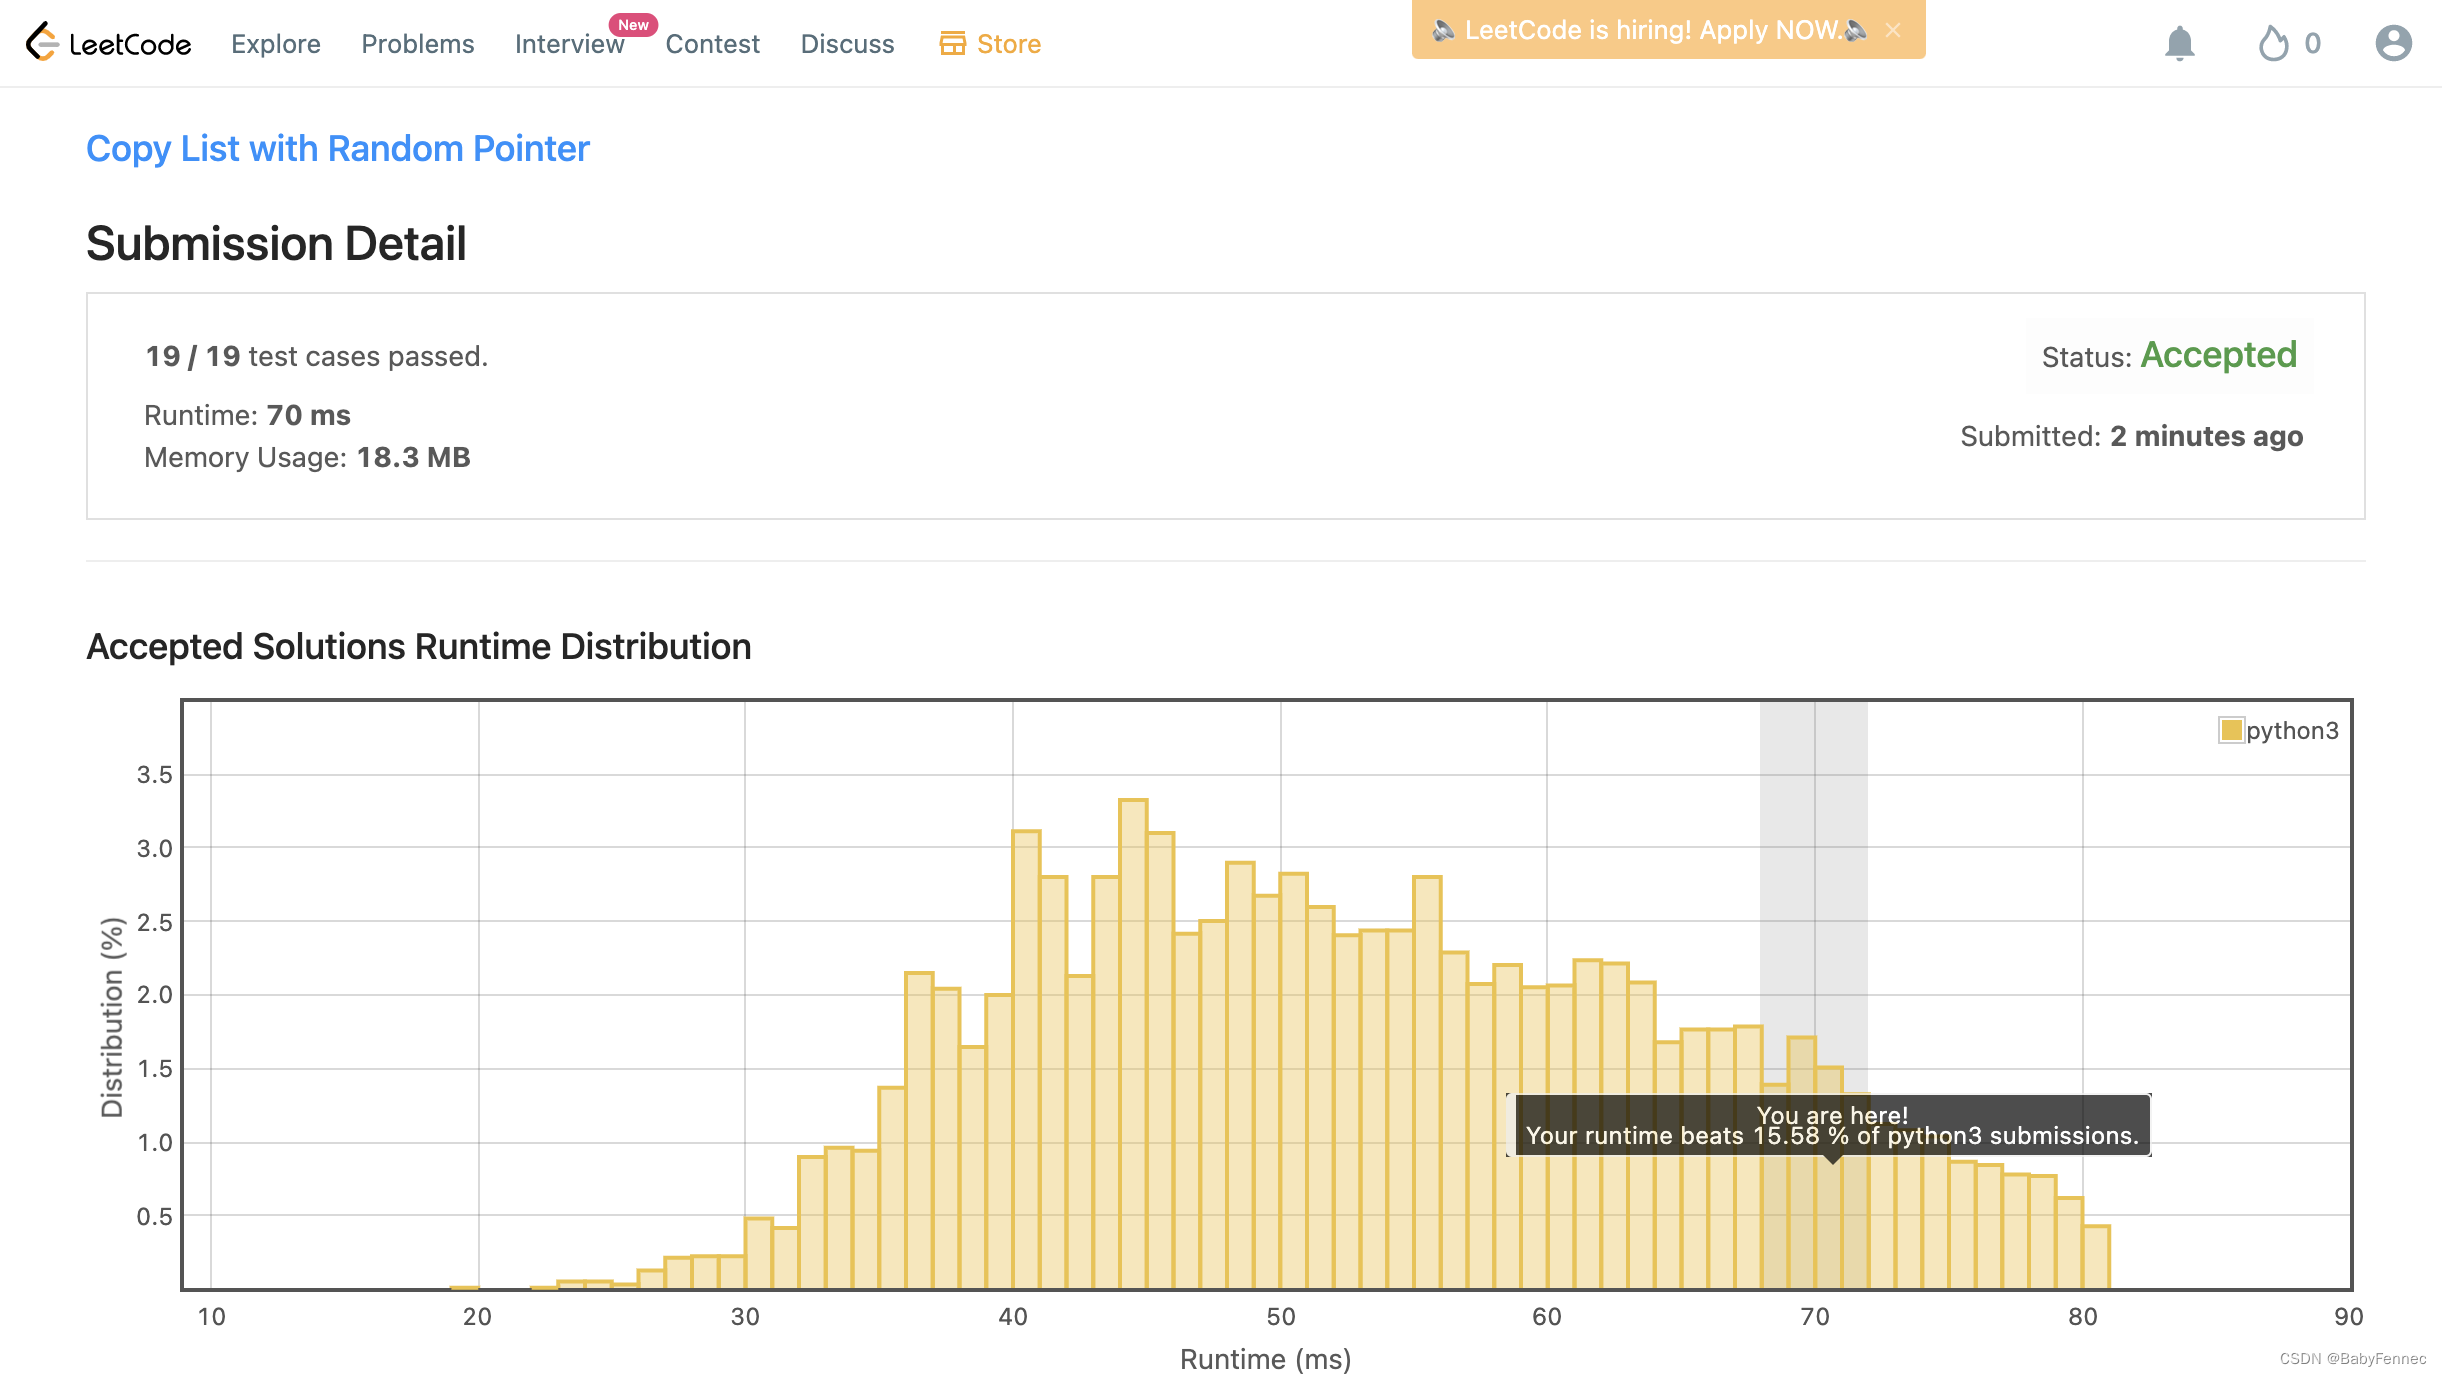Viewport: 2442px width, 1376px height.
Task: Open the Explore menu
Action: 276,44
